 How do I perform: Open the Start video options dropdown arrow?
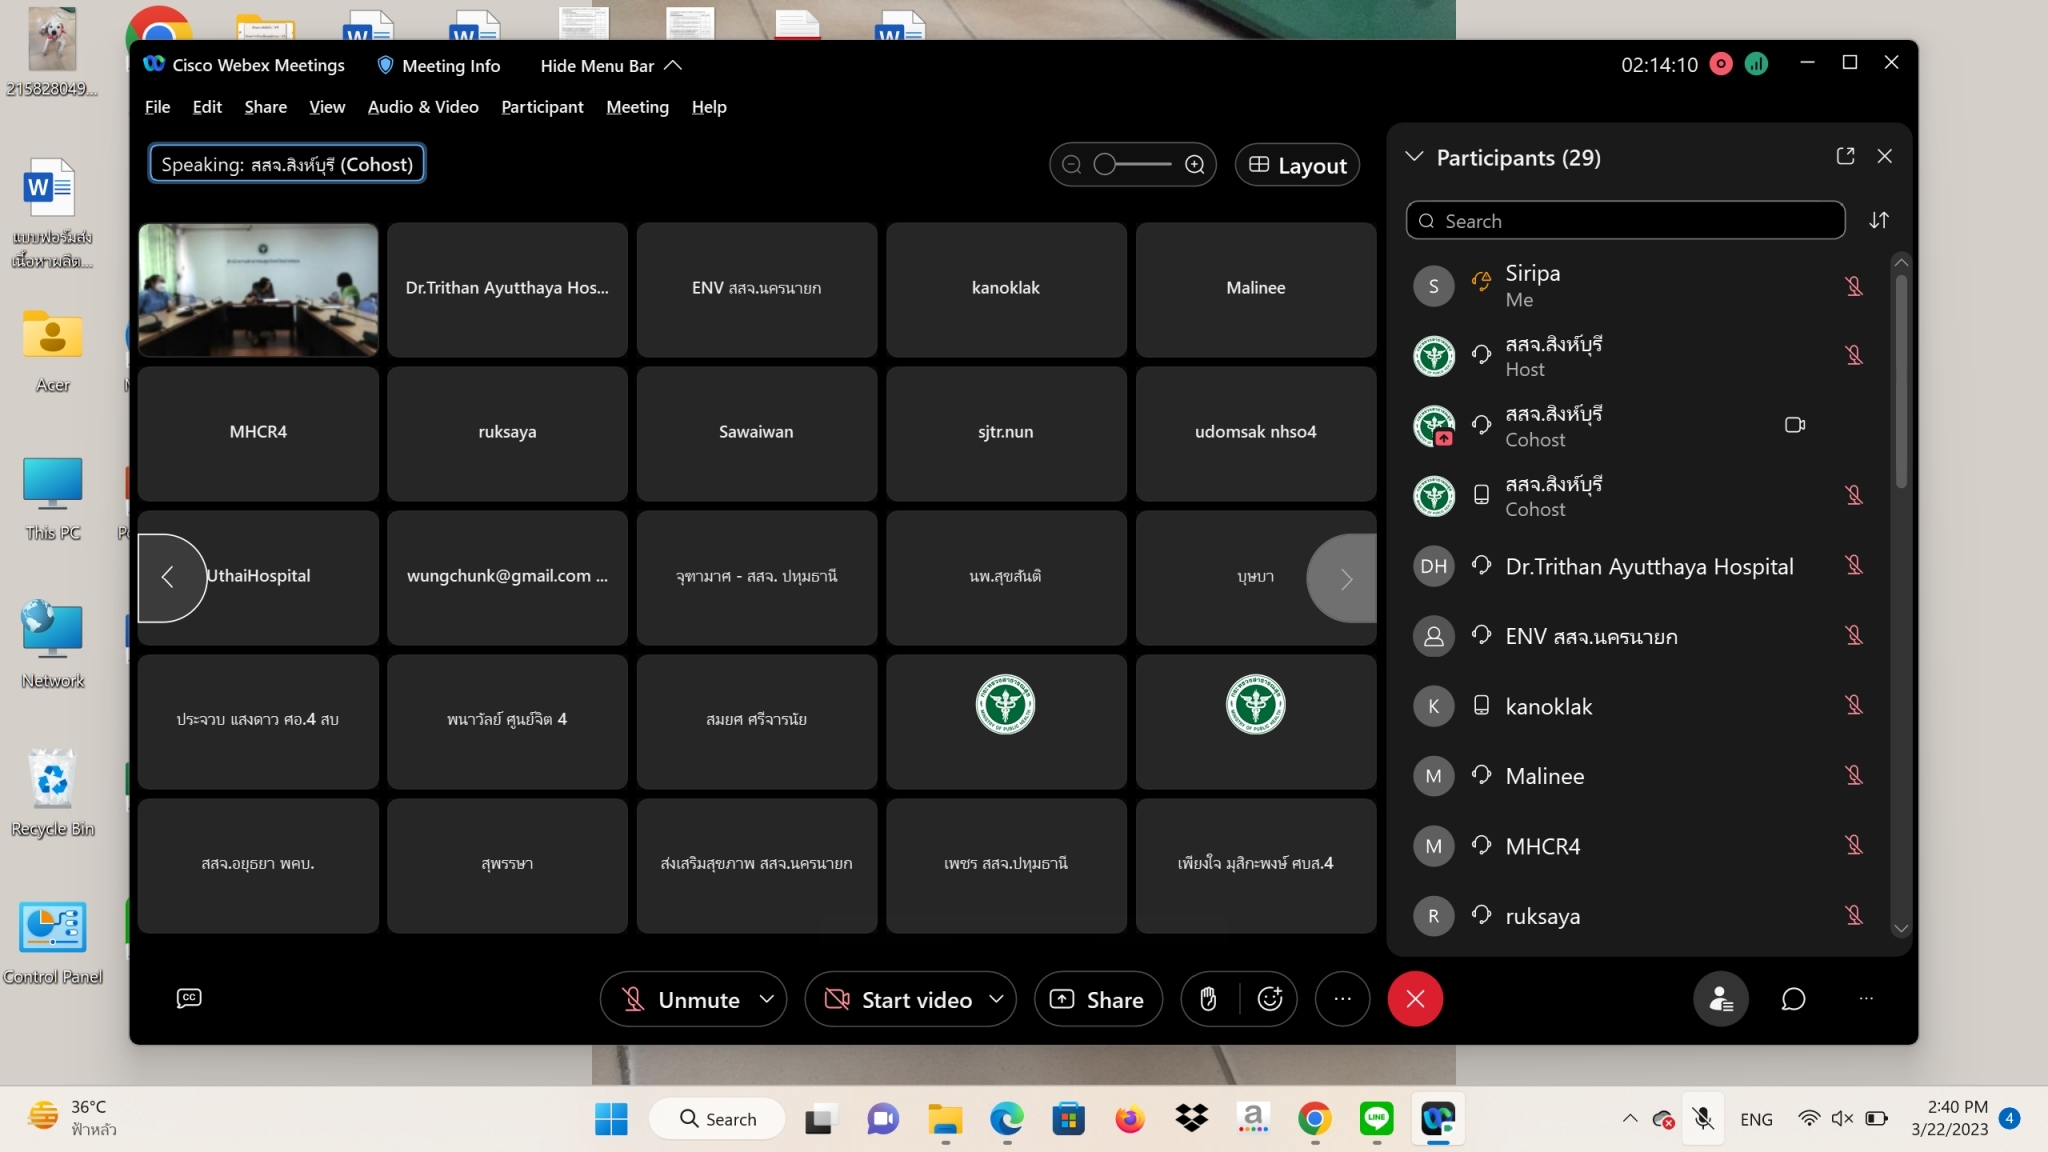click(996, 999)
